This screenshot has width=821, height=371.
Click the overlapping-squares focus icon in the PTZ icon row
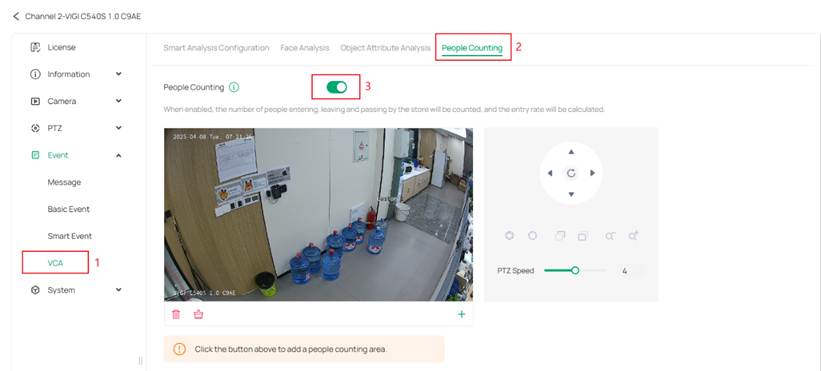[560, 236]
